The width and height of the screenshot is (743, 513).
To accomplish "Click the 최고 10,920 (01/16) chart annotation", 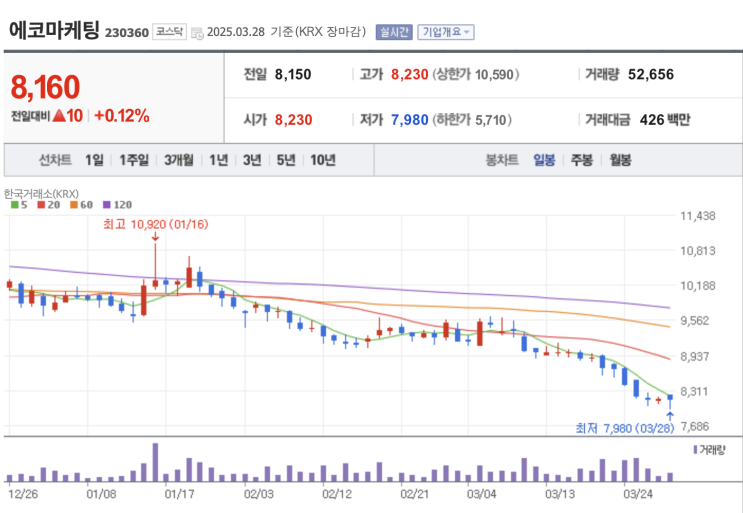I will tap(155, 224).
